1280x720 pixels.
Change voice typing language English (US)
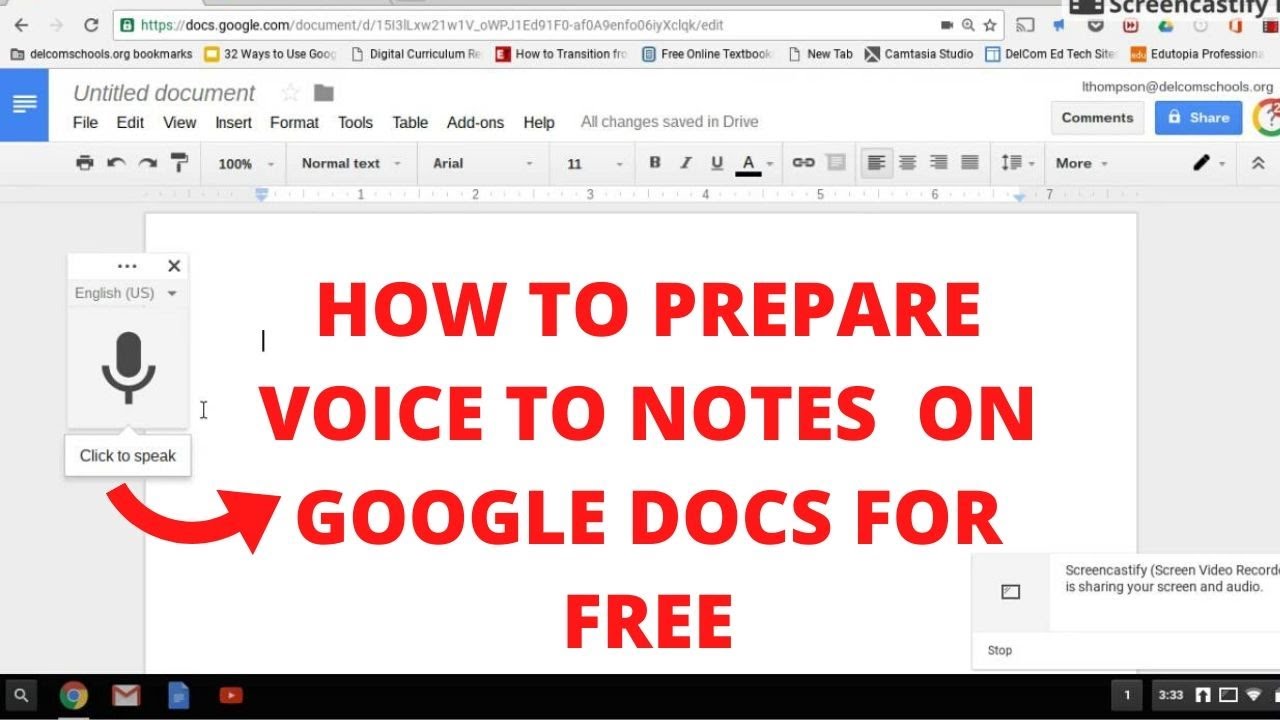coord(126,293)
